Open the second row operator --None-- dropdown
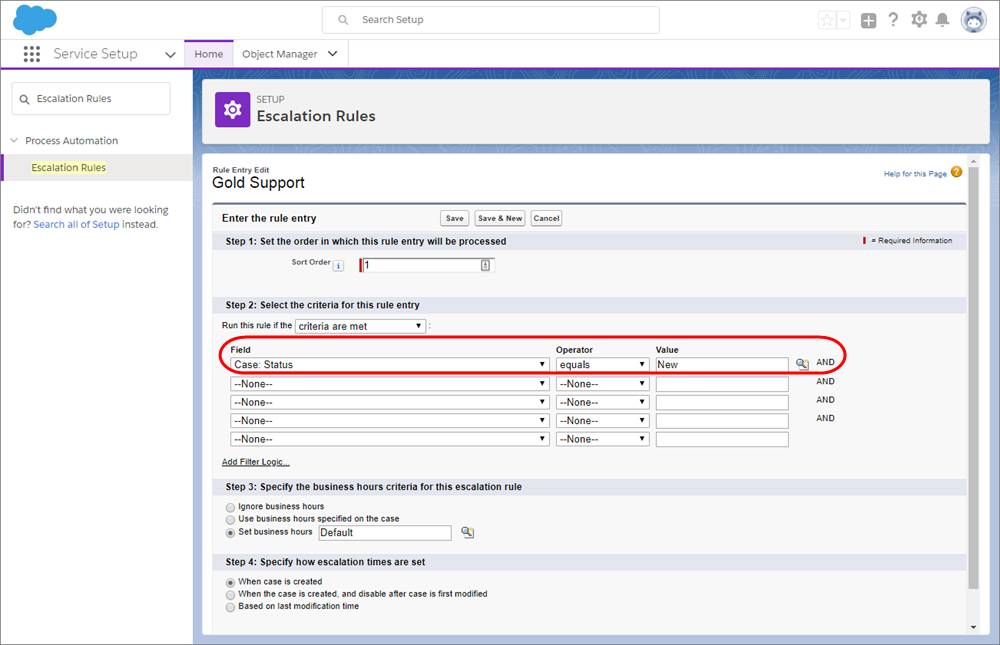Viewport: 1000px width, 645px height. (602, 383)
